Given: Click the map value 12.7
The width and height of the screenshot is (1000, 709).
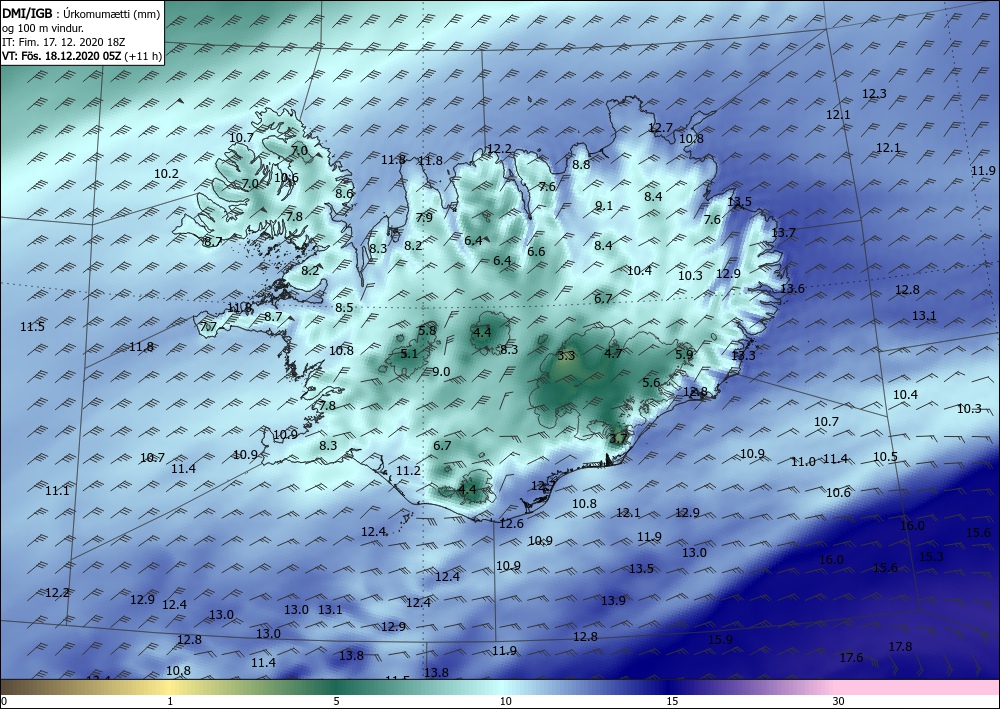Looking at the screenshot, I should coord(660,128).
